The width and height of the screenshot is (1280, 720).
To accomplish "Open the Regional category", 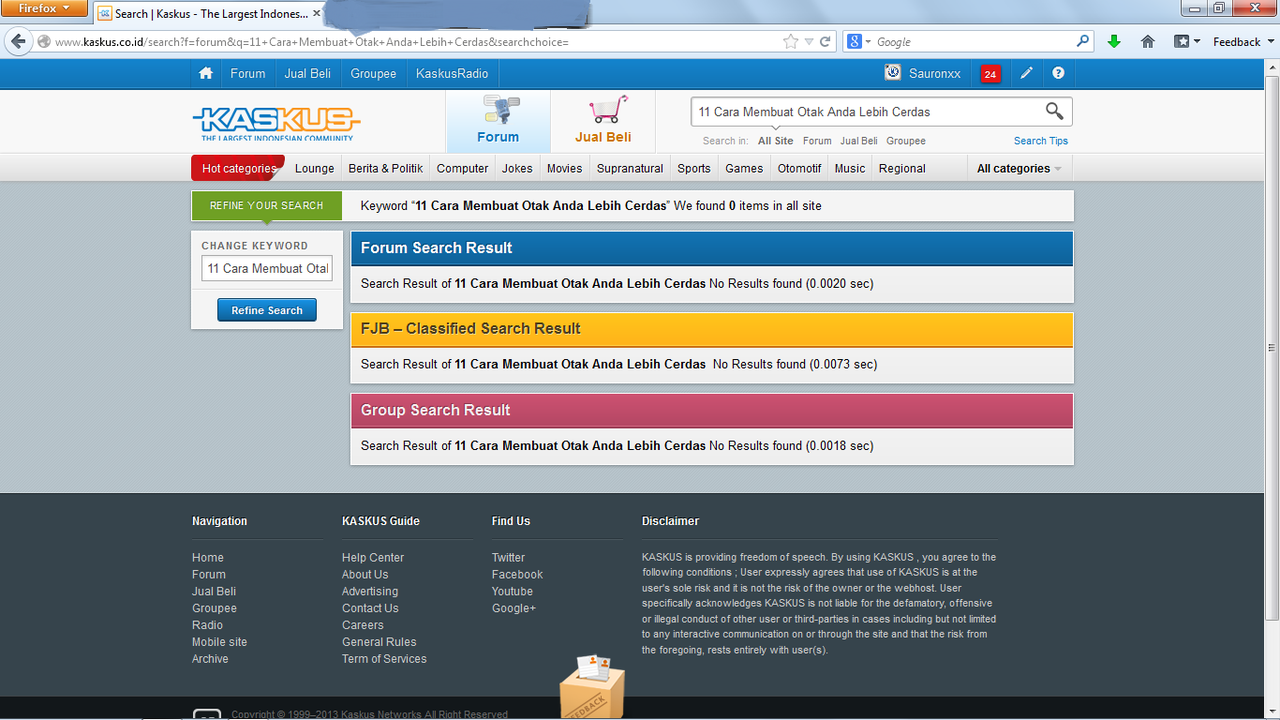I will click(902, 168).
